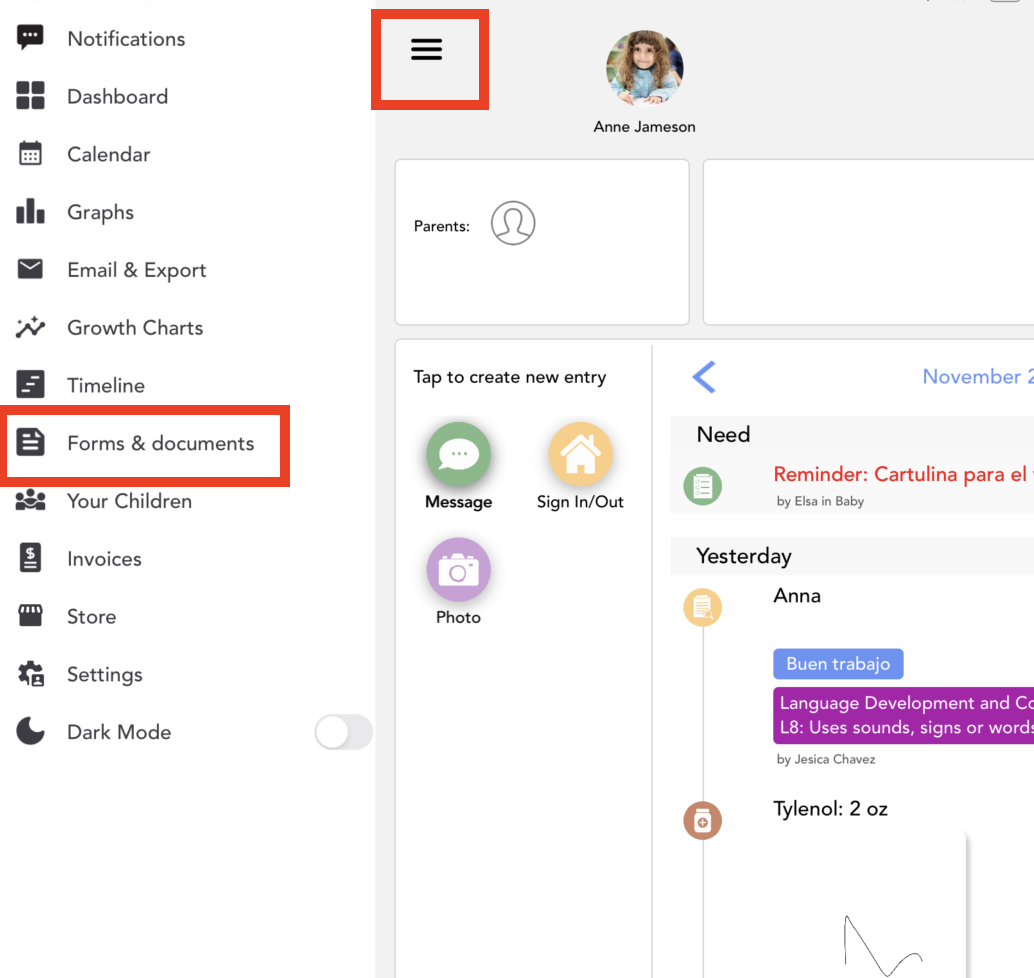
Task: Click the Calendar icon in sidebar
Action: click(30, 153)
